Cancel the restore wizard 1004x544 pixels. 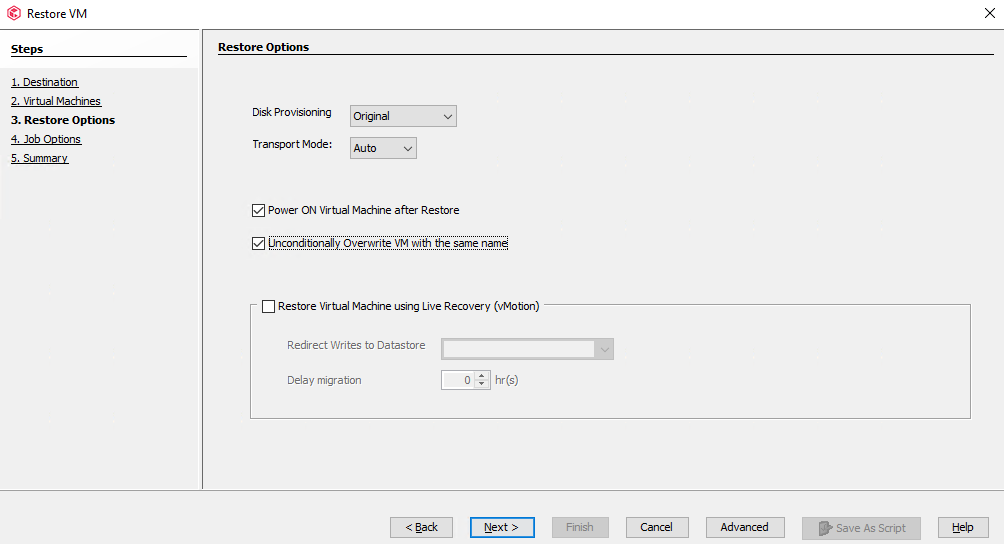(656, 527)
